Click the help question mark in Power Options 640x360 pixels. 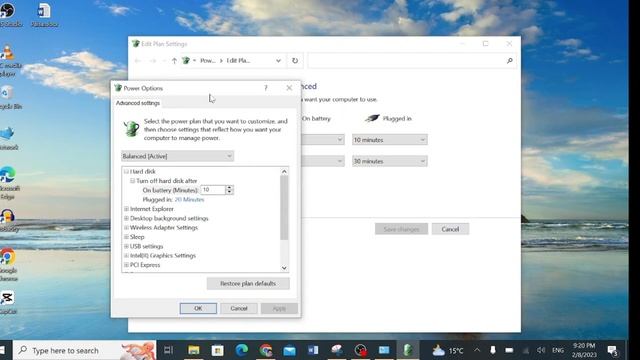(x=266, y=88)
